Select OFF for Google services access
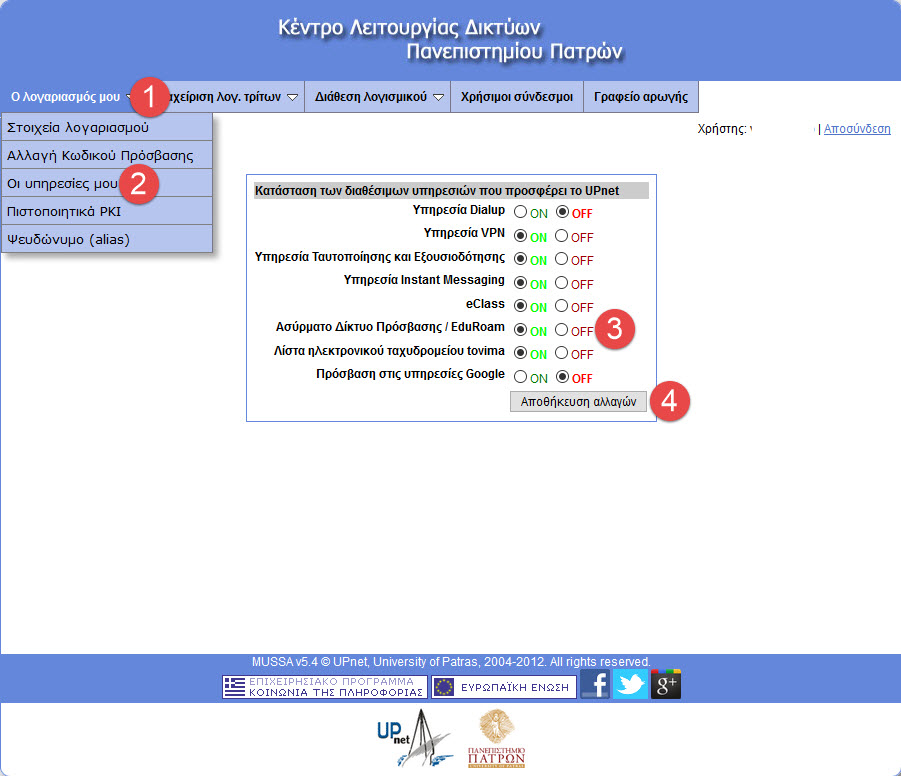Viewport: 901px width, 776px height. [563, 378]
